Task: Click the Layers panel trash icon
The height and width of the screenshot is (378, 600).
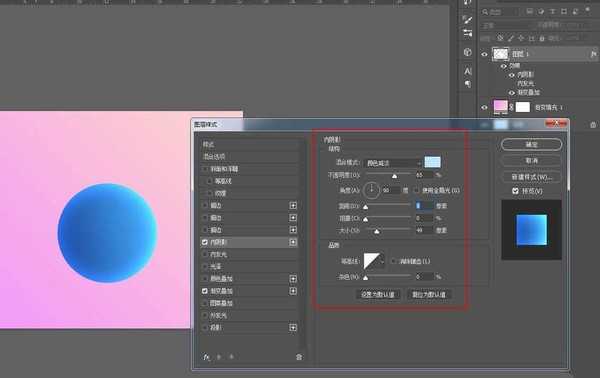Action: [x=593, y=125]
